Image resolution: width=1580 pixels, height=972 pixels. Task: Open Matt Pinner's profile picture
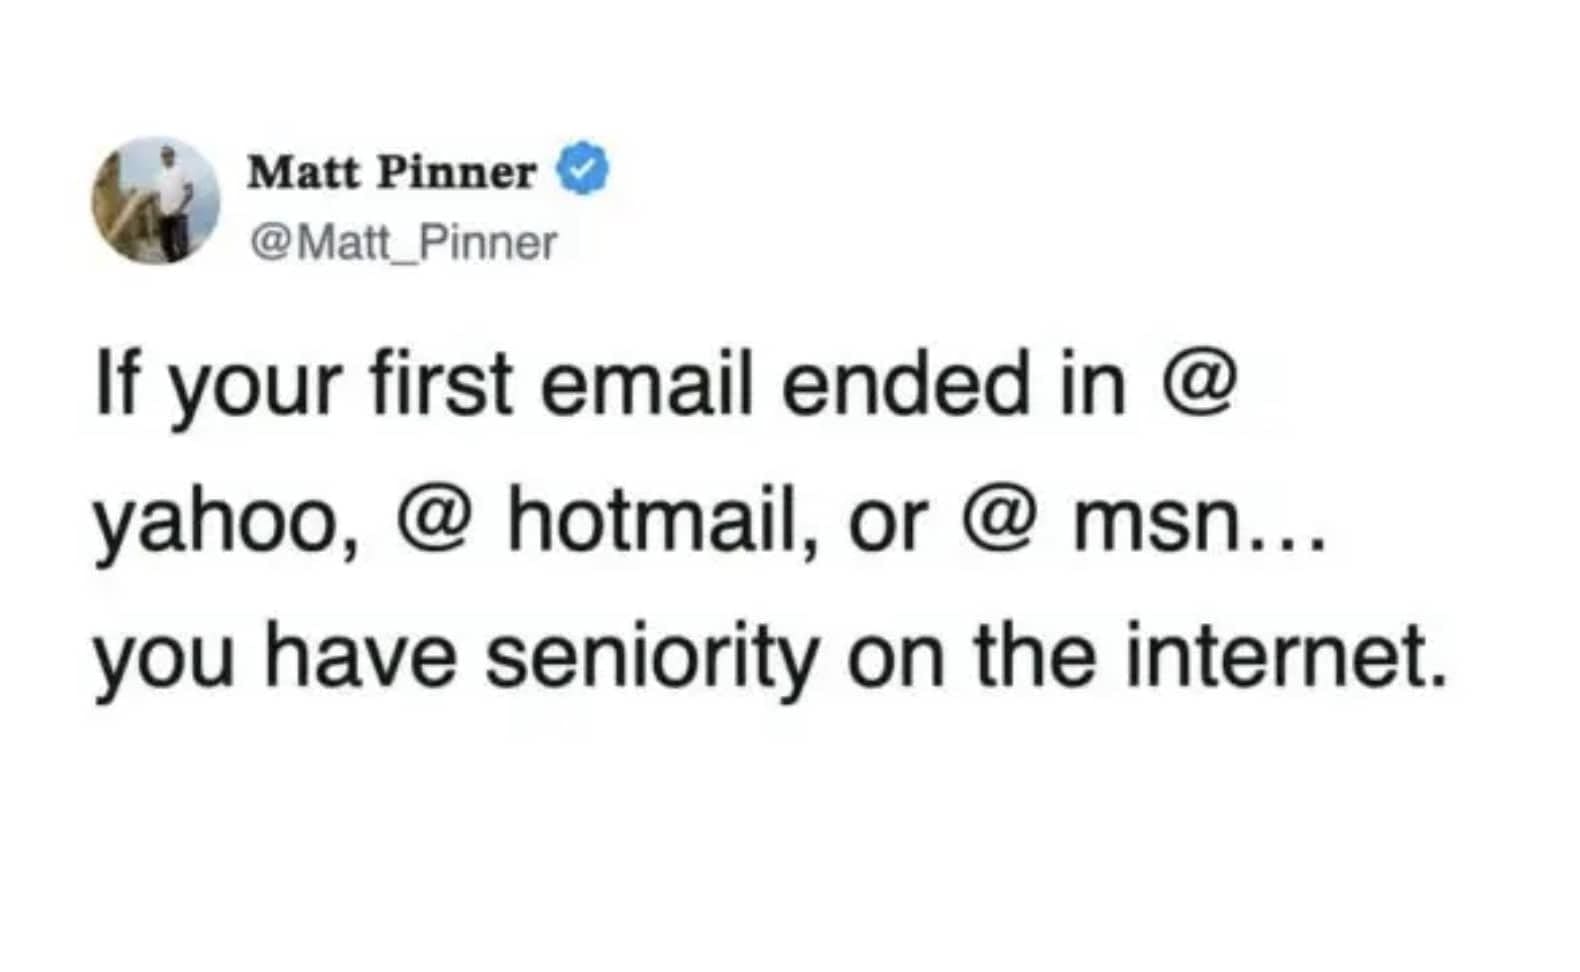point(155,201)
